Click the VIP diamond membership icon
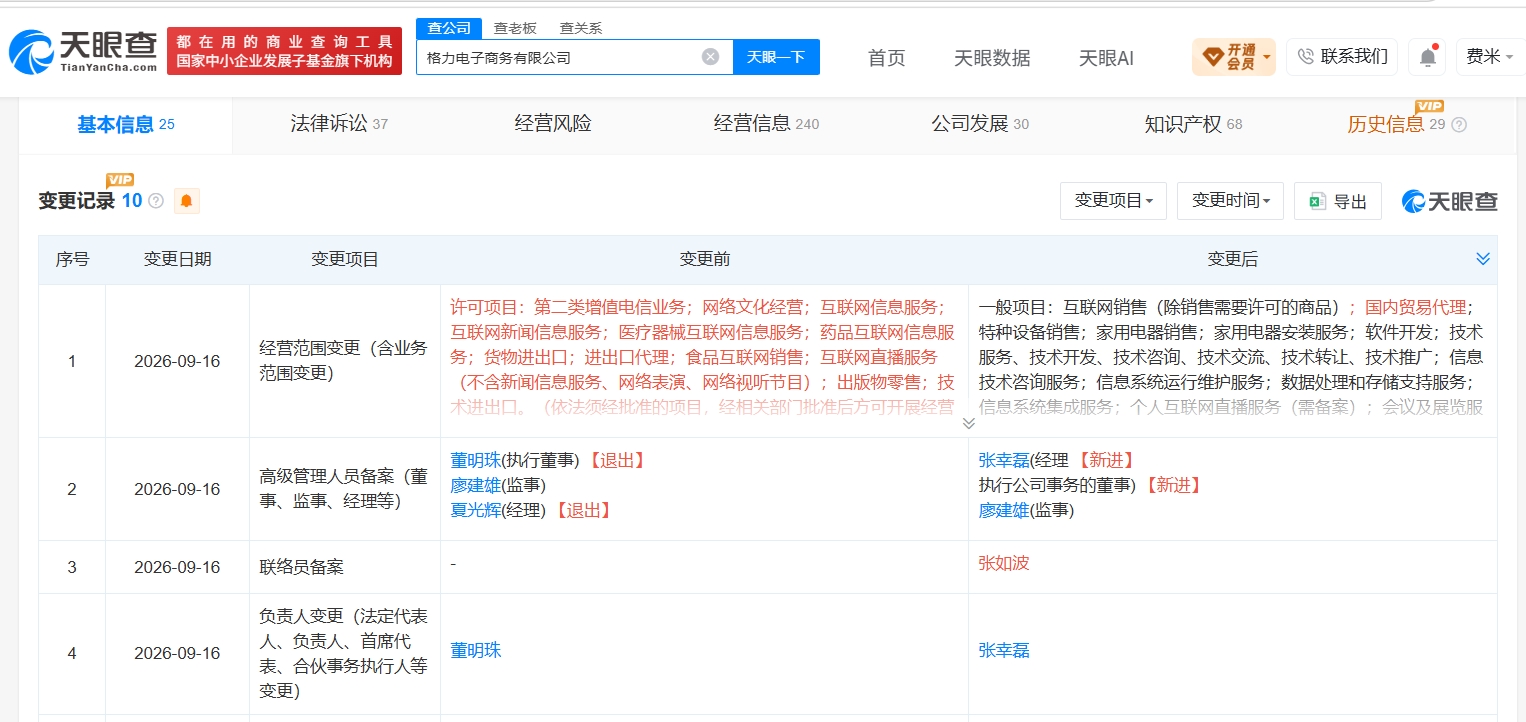The width and height of the screenshot is (1526, 722). point(1212,57)
